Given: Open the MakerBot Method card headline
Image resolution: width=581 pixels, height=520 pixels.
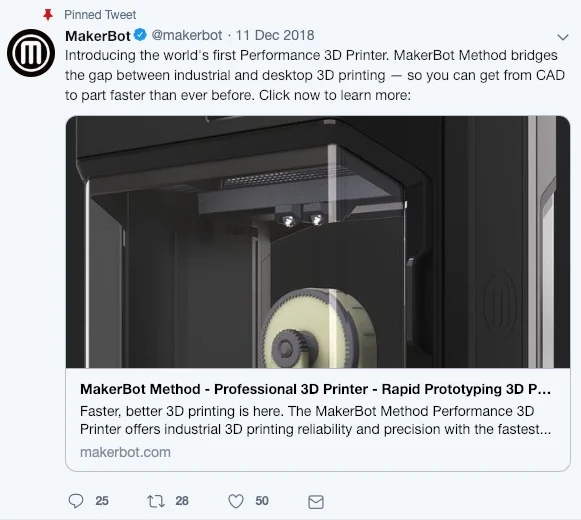Looking at the screenshot, I should (315, 389).
